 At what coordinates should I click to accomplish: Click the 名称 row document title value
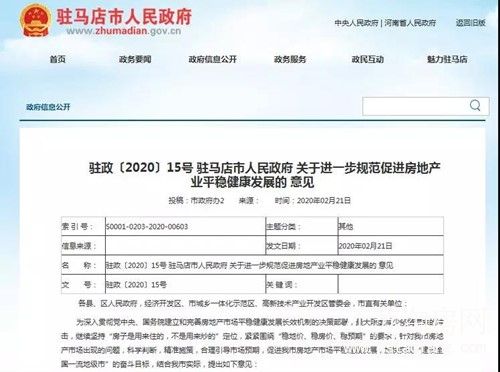249,265
